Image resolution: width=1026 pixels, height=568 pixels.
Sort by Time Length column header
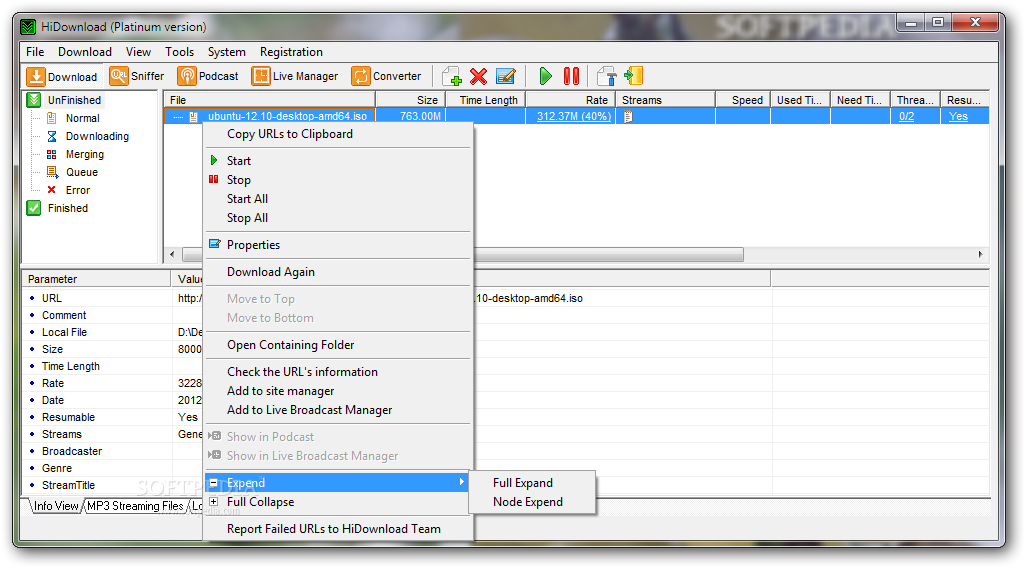click(x=486, y=100)
